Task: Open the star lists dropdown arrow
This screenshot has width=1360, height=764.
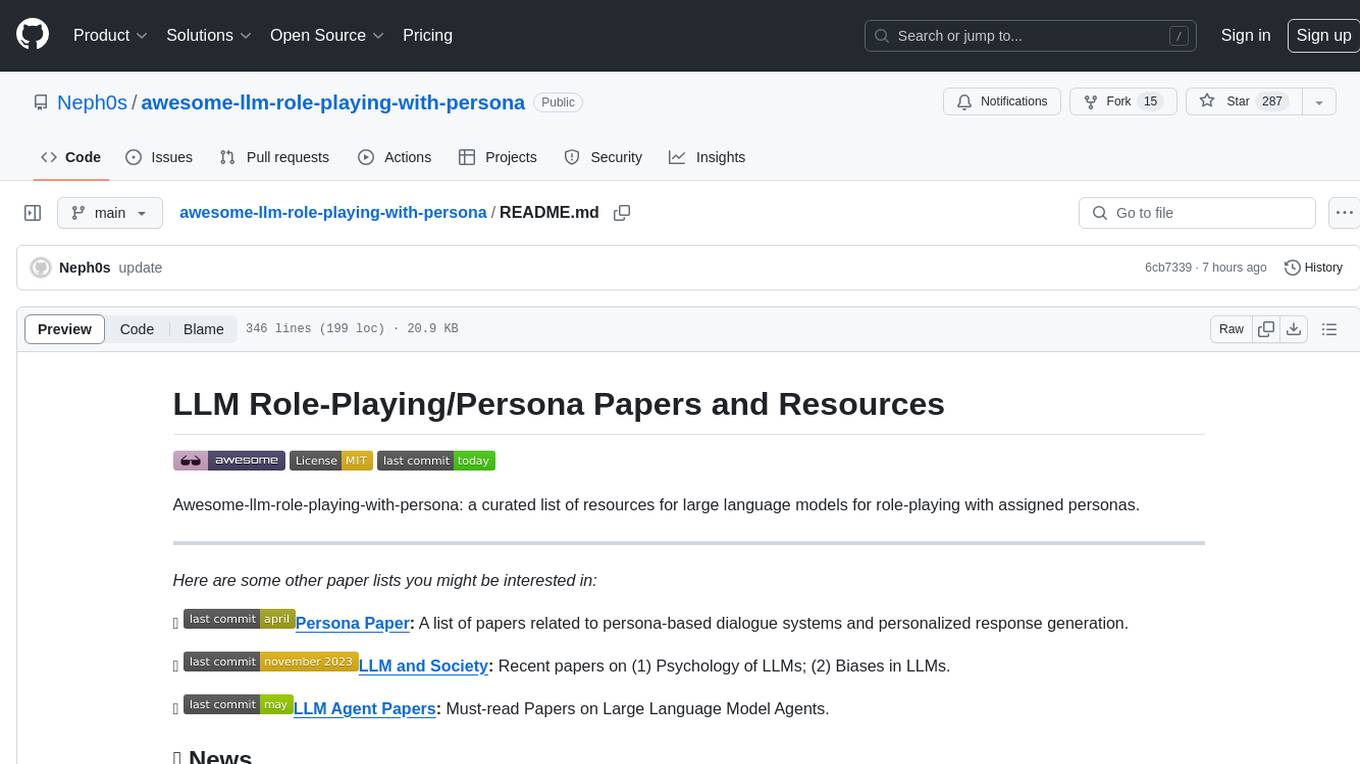Action: 1319,102
